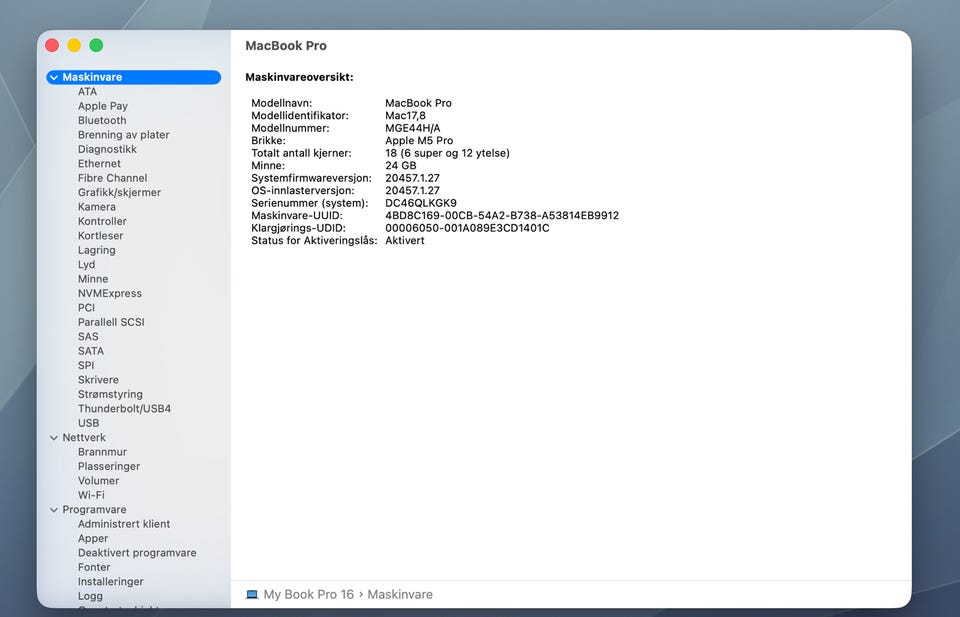Image resolution: width=960 pixels, height=617 pixels.
Task: Click the Apple M5 Pro chip value
Action: 419,141
